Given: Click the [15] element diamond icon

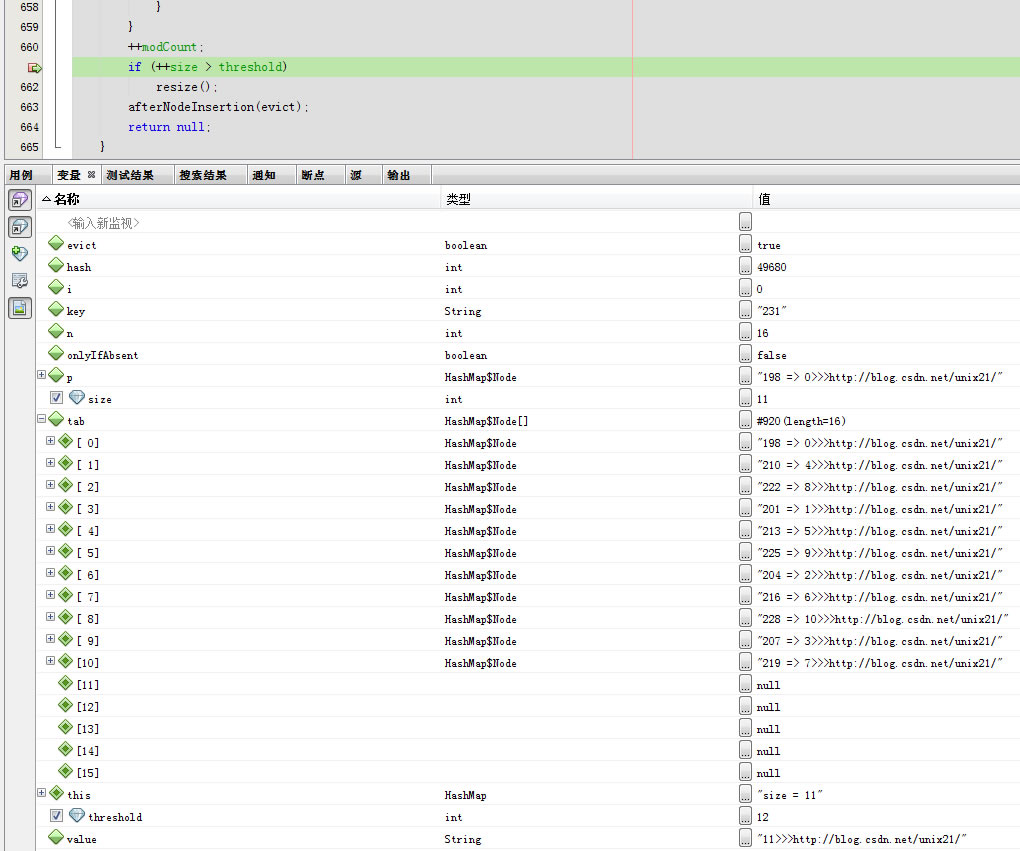Looking at the screenshot, I should click(65, 772).
